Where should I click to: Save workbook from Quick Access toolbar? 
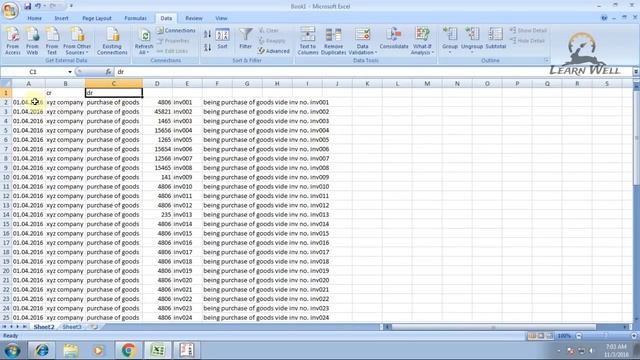(x=27, y=6)
